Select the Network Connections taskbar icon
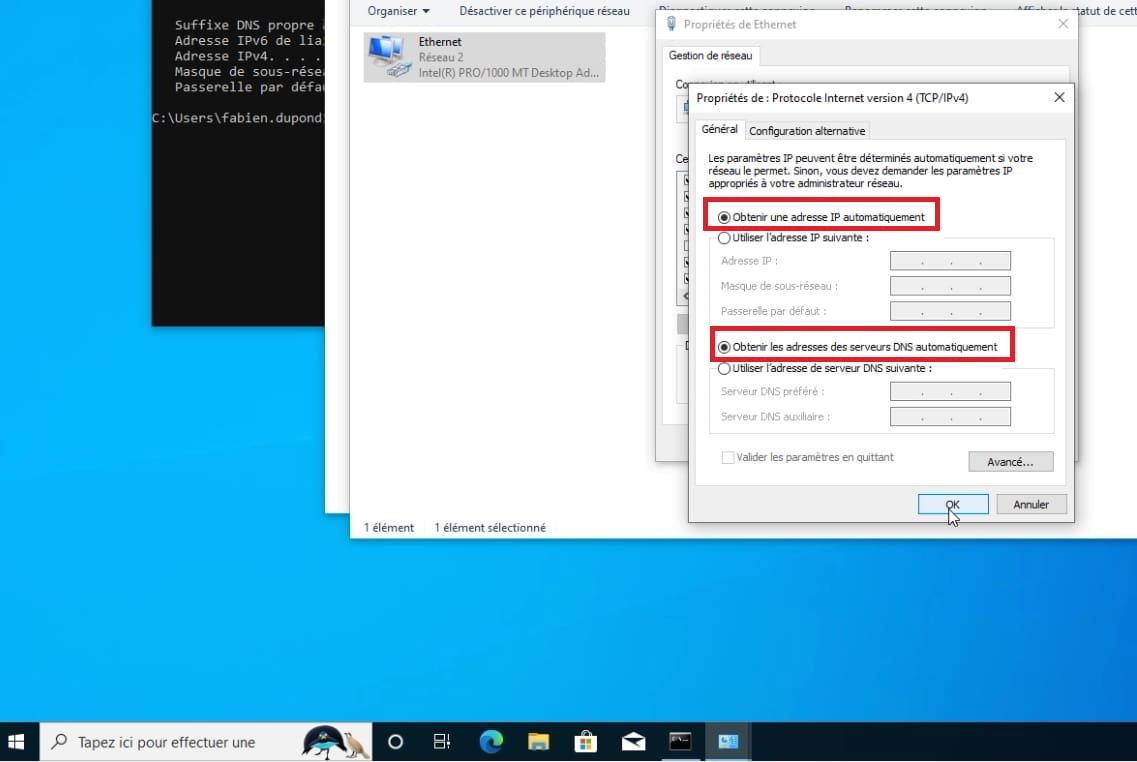Image resolution: width=1137 pixels, height=762 pixels. tap(727, 741)
